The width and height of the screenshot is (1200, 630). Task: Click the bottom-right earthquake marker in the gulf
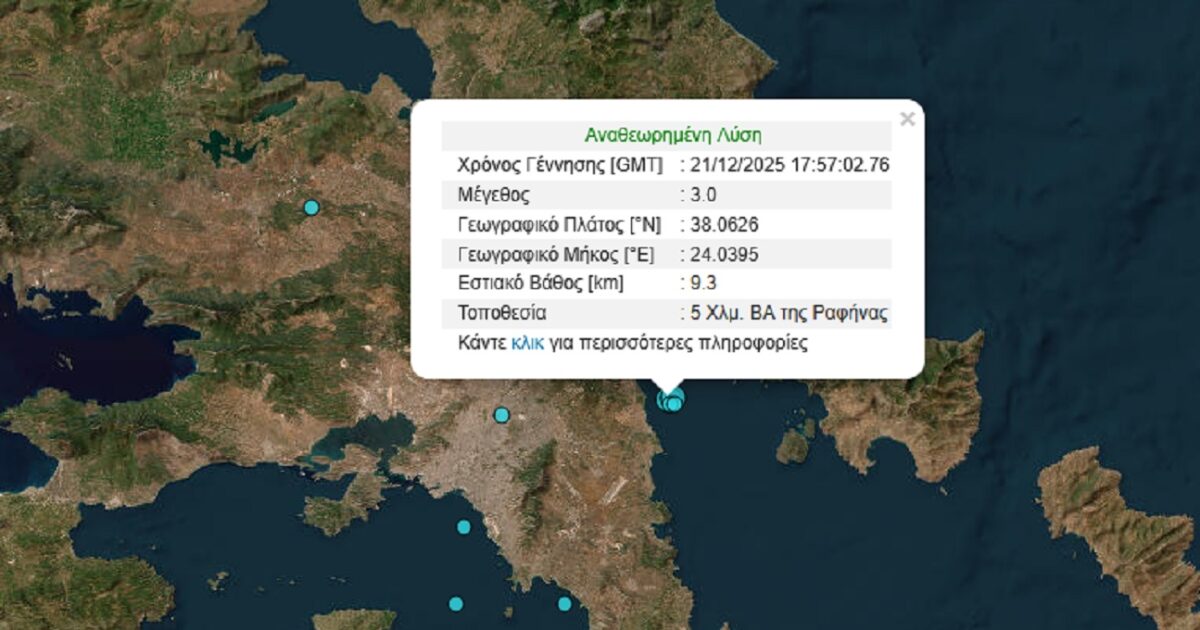pos(564,603)
